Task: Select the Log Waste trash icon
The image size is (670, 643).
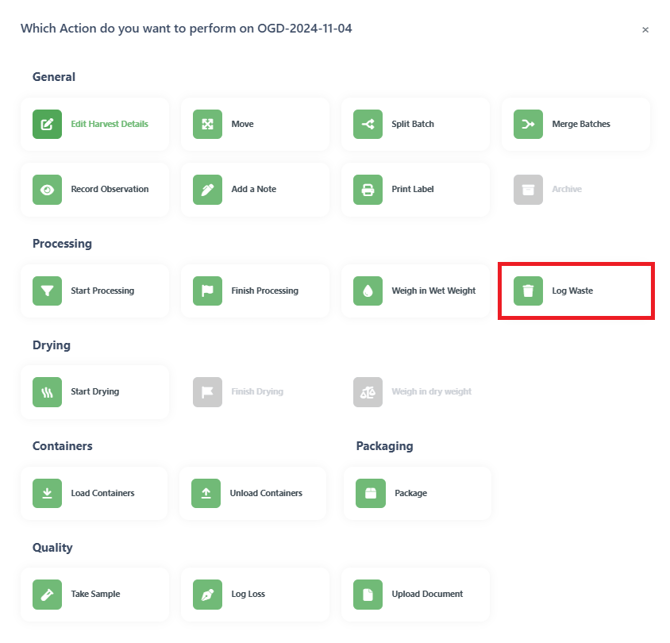Action: [x=528, y=291]
